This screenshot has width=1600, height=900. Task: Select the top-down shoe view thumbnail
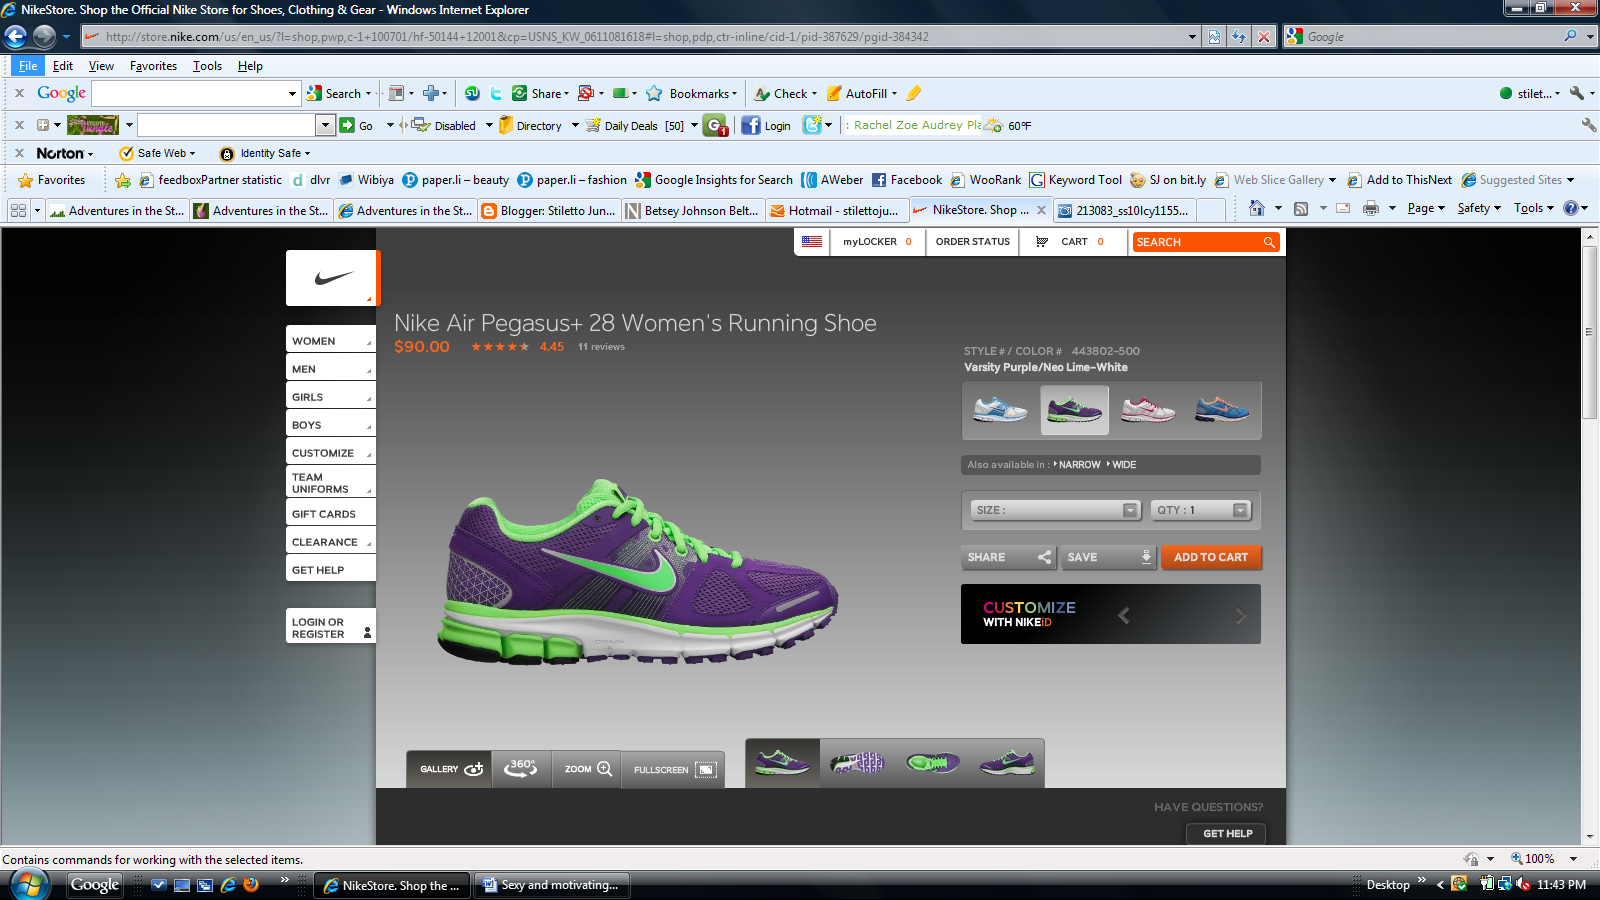pos(932,763)
